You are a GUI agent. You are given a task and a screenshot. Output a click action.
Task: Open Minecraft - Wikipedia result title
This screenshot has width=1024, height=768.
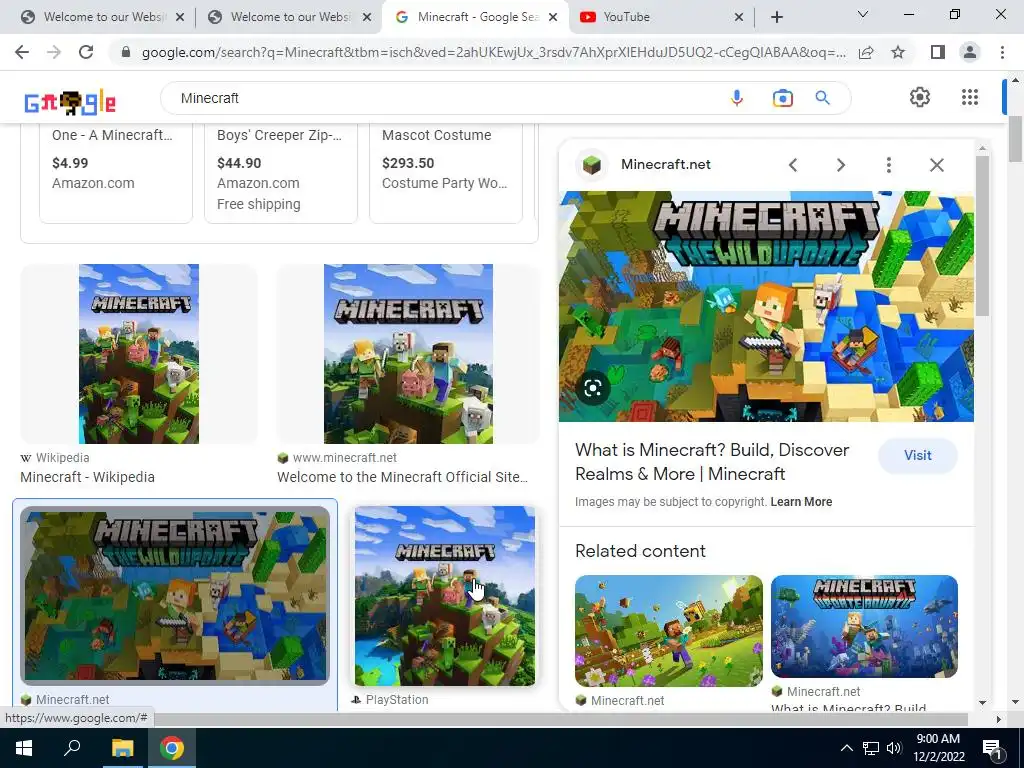(x=88, y=477)
